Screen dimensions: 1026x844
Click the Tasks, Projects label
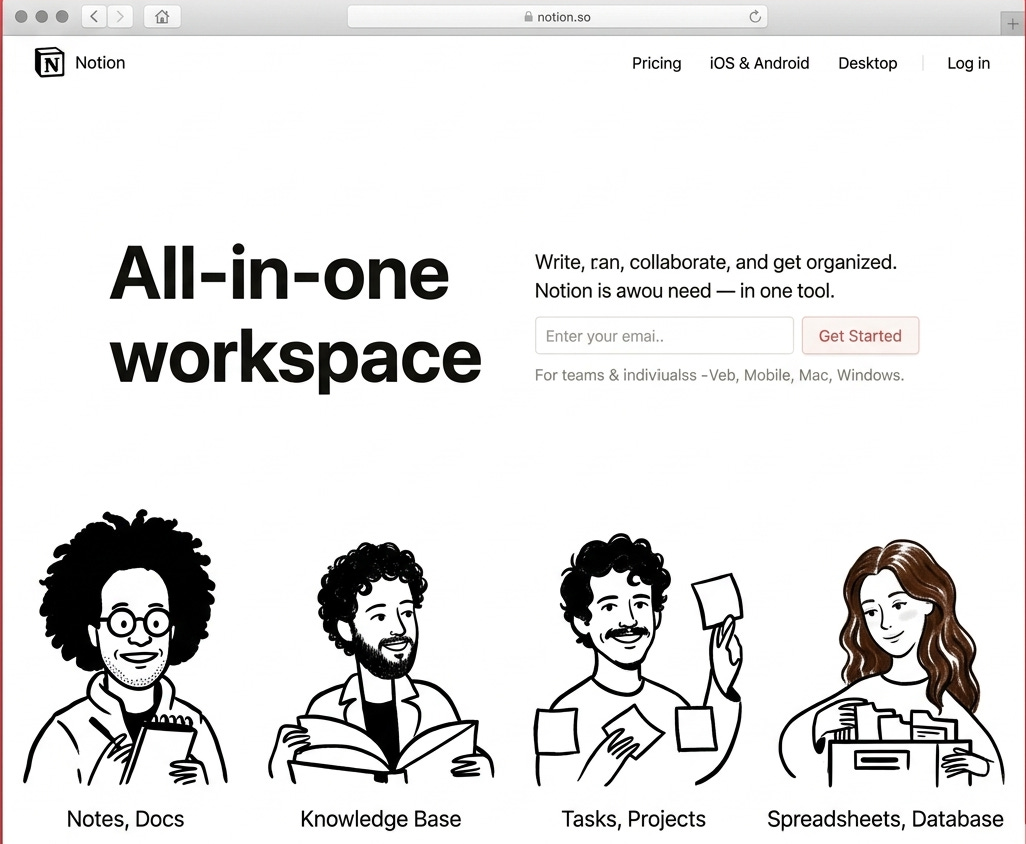click(x=633, y=819)
